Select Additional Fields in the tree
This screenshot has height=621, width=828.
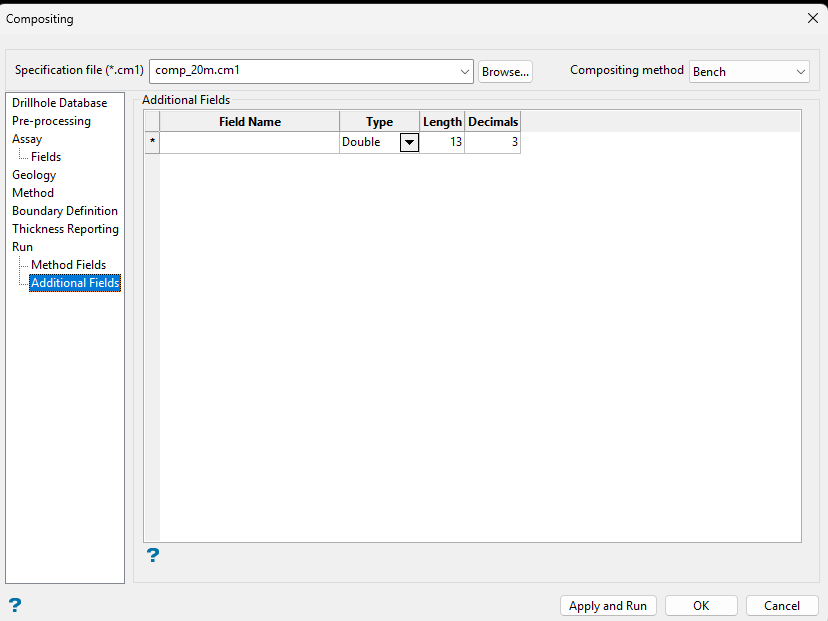tap(75, 283)
